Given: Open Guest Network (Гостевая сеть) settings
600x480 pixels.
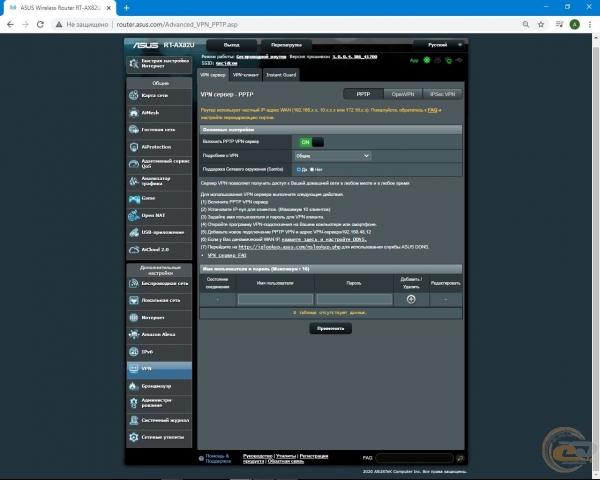Looking at the screenshot, I should tap(159, 130).
